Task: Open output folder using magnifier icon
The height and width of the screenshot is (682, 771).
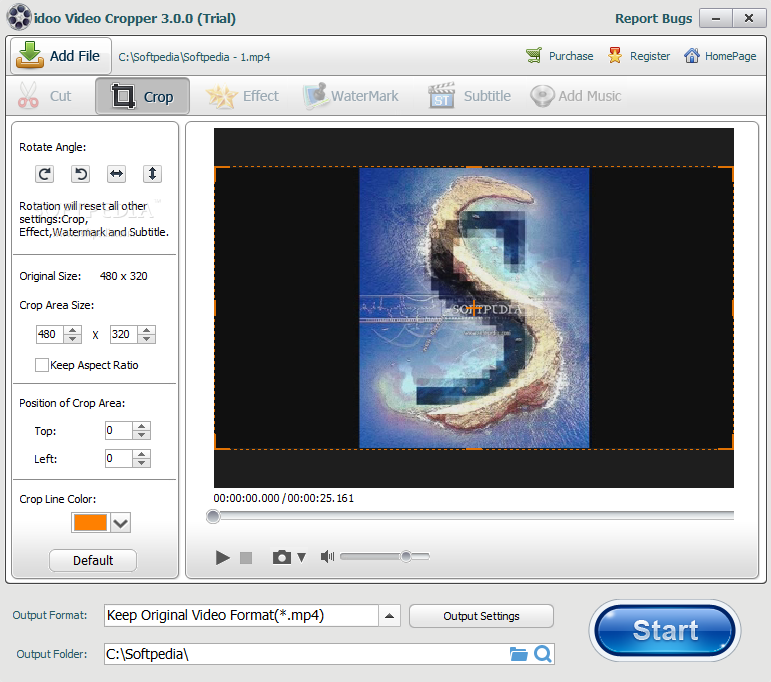Action: click(x=543, y=654)
